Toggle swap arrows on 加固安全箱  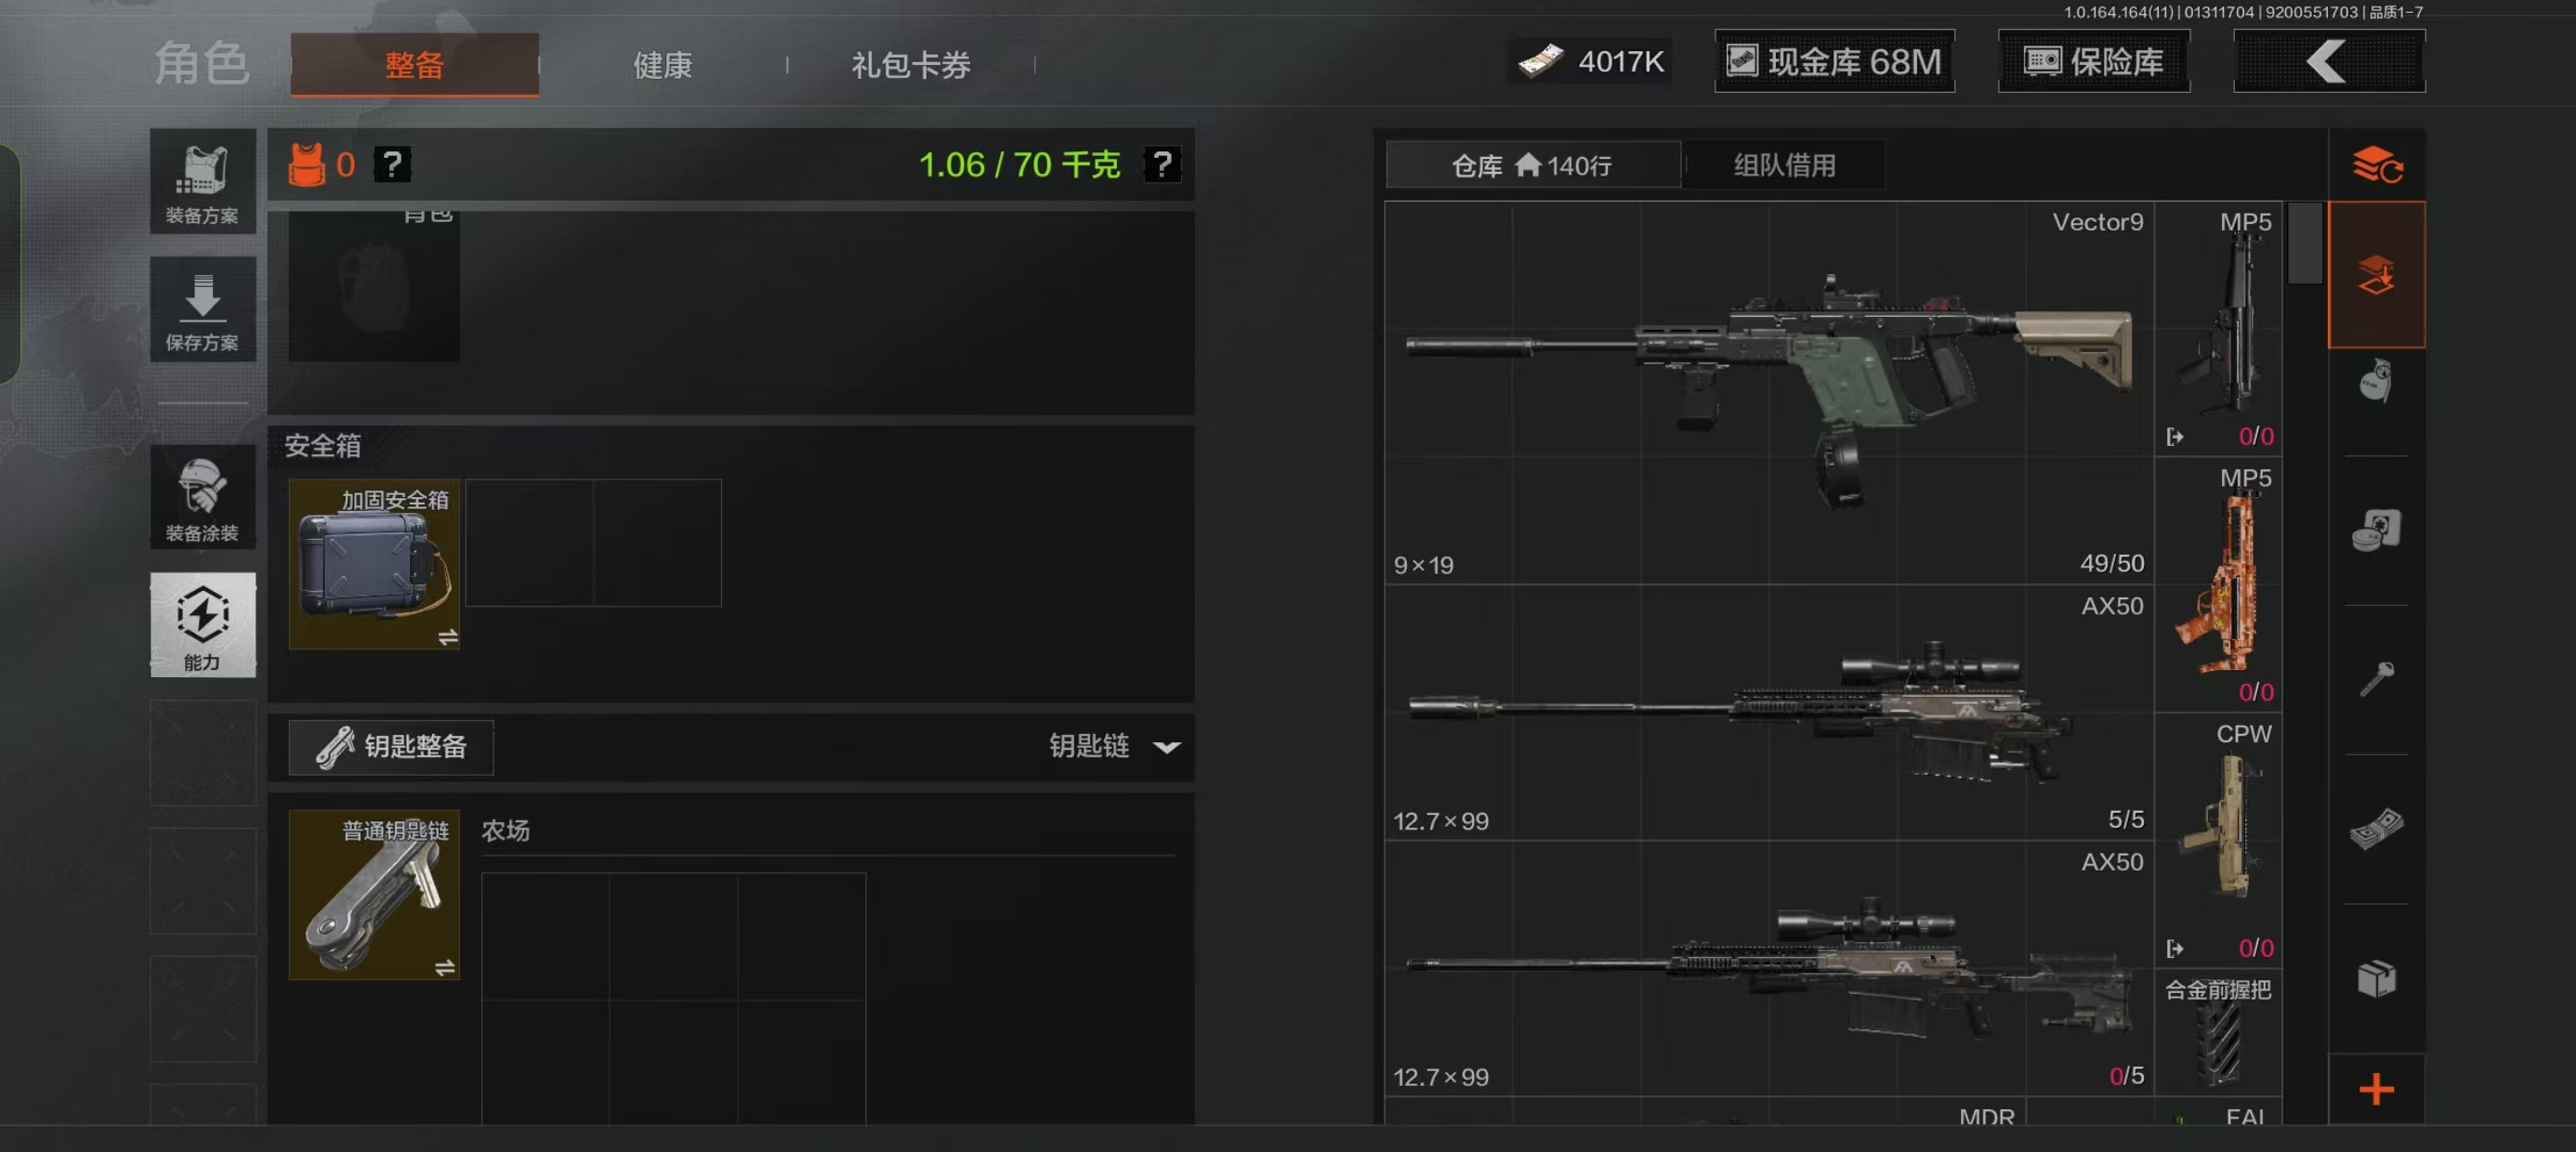pos(447,637)
